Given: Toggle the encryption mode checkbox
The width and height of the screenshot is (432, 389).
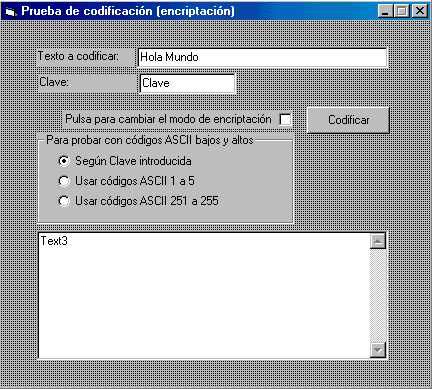Looking at the screenshot, I should pos(285,119).
